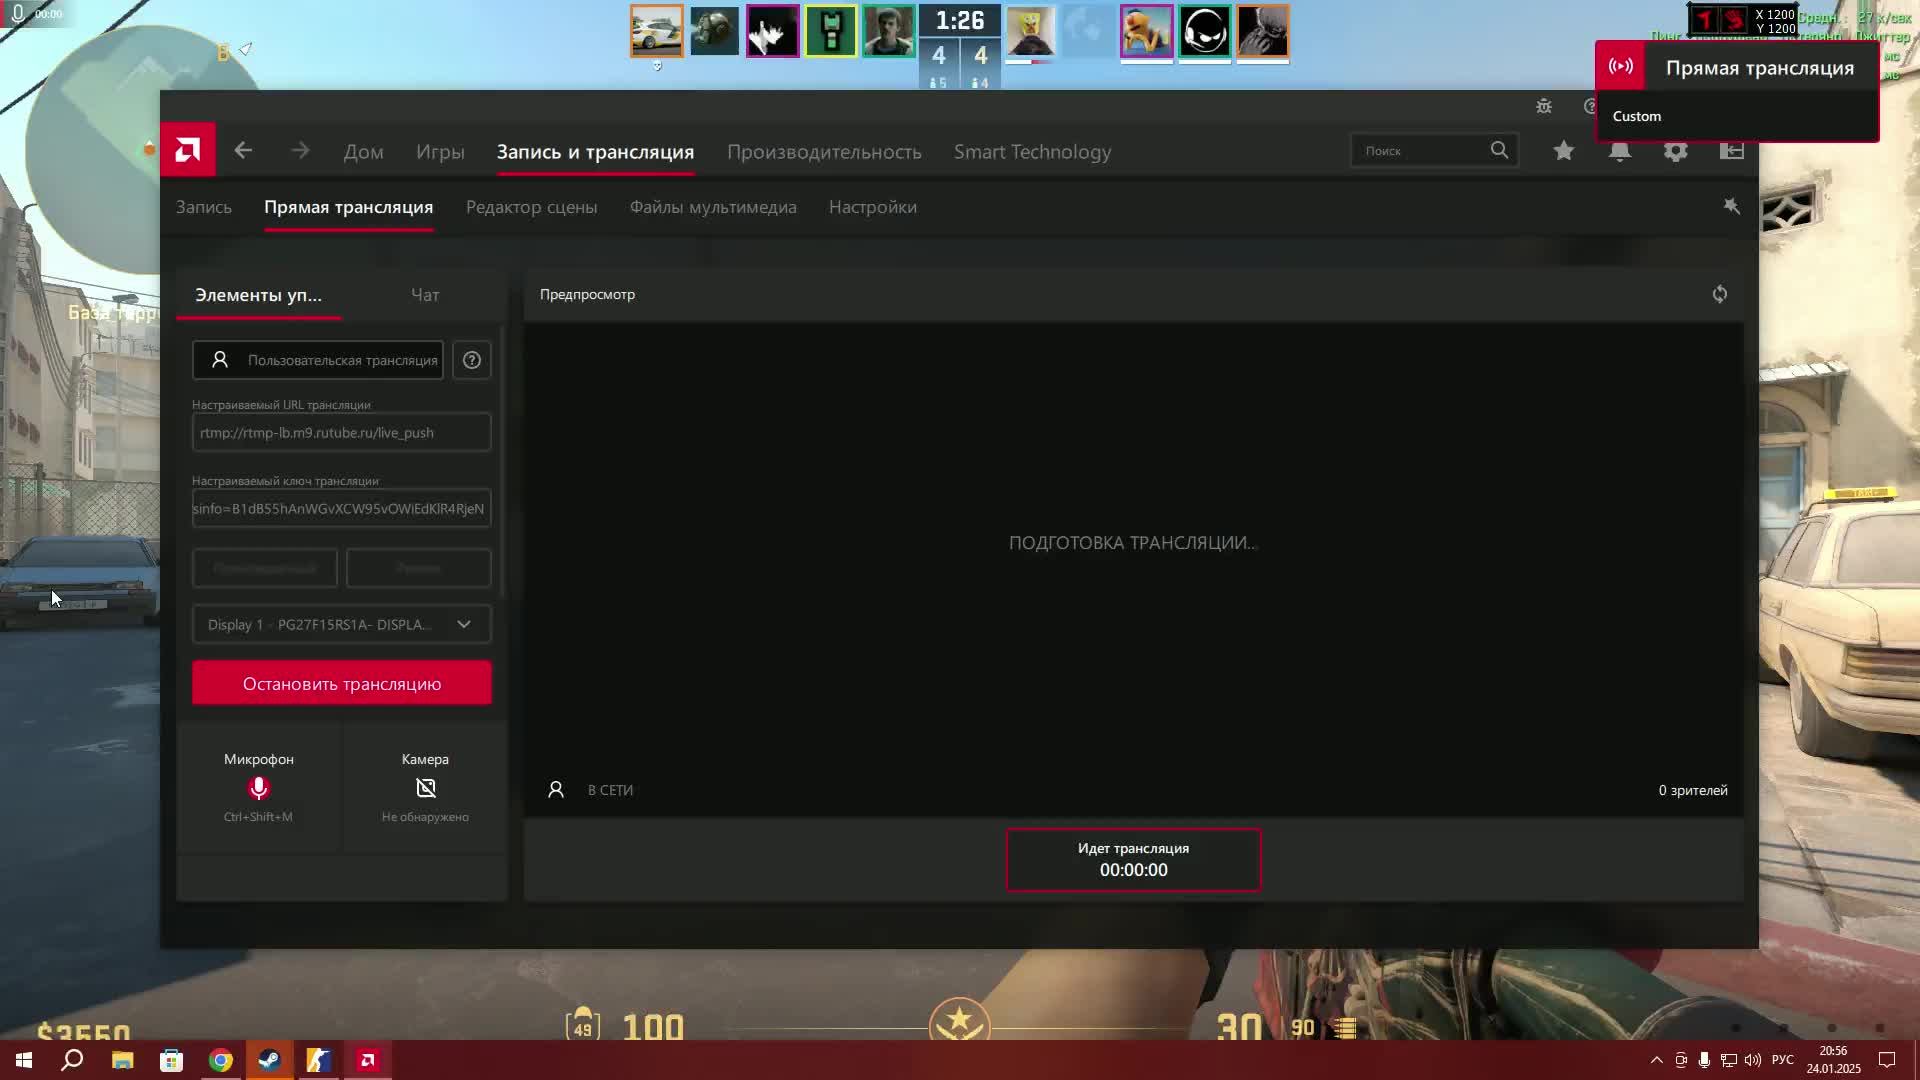Click the stream key input field
1920x1080 pixels.
[x=341, y=508]
